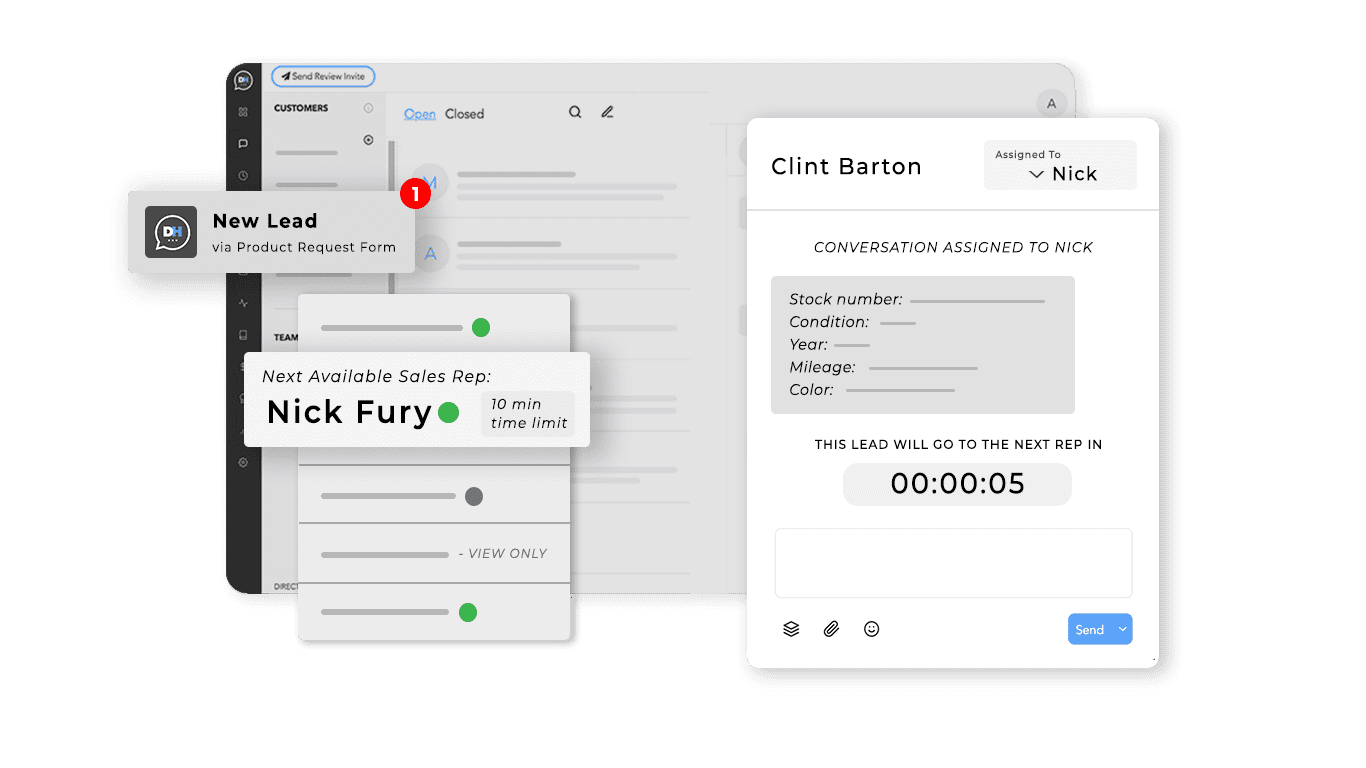Click the clock history sidebar icon
This screenshot has height=768, width=1366.
(x=242, y=175)
